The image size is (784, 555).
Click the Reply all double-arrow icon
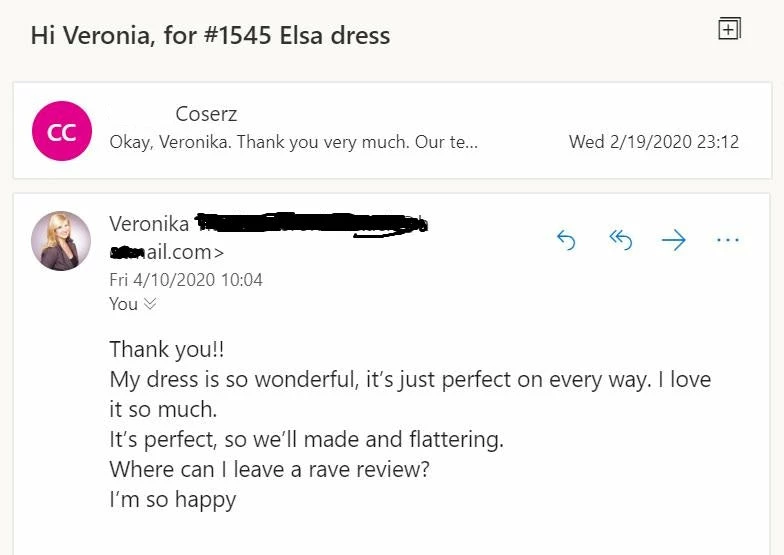click(621, 240)
